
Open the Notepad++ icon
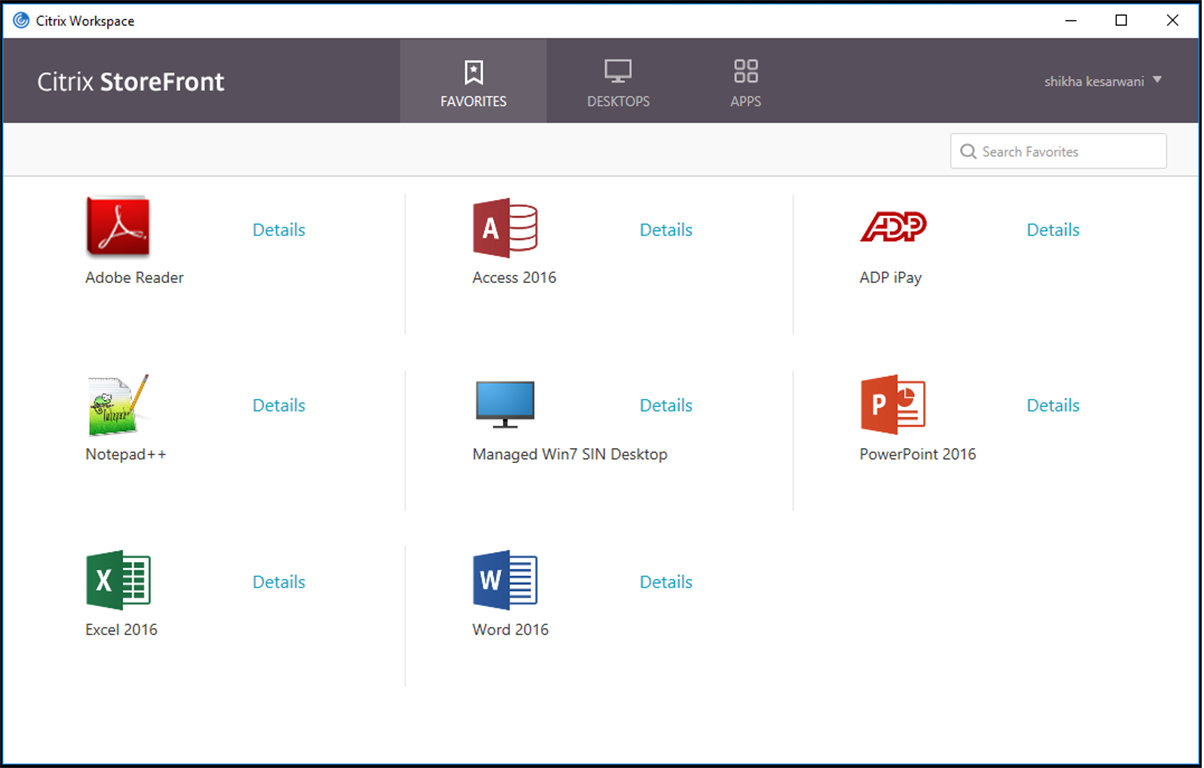[x=118, y=405]
